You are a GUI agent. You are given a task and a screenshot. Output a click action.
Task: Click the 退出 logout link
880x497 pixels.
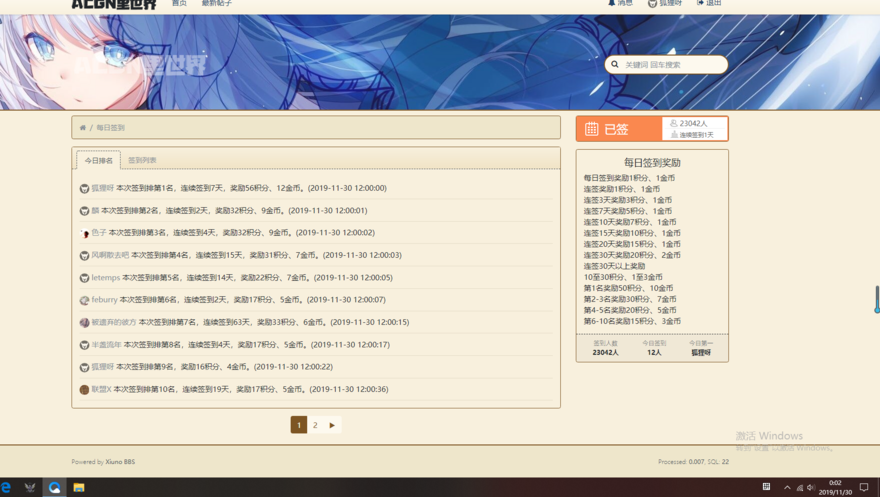pos(709,3)
